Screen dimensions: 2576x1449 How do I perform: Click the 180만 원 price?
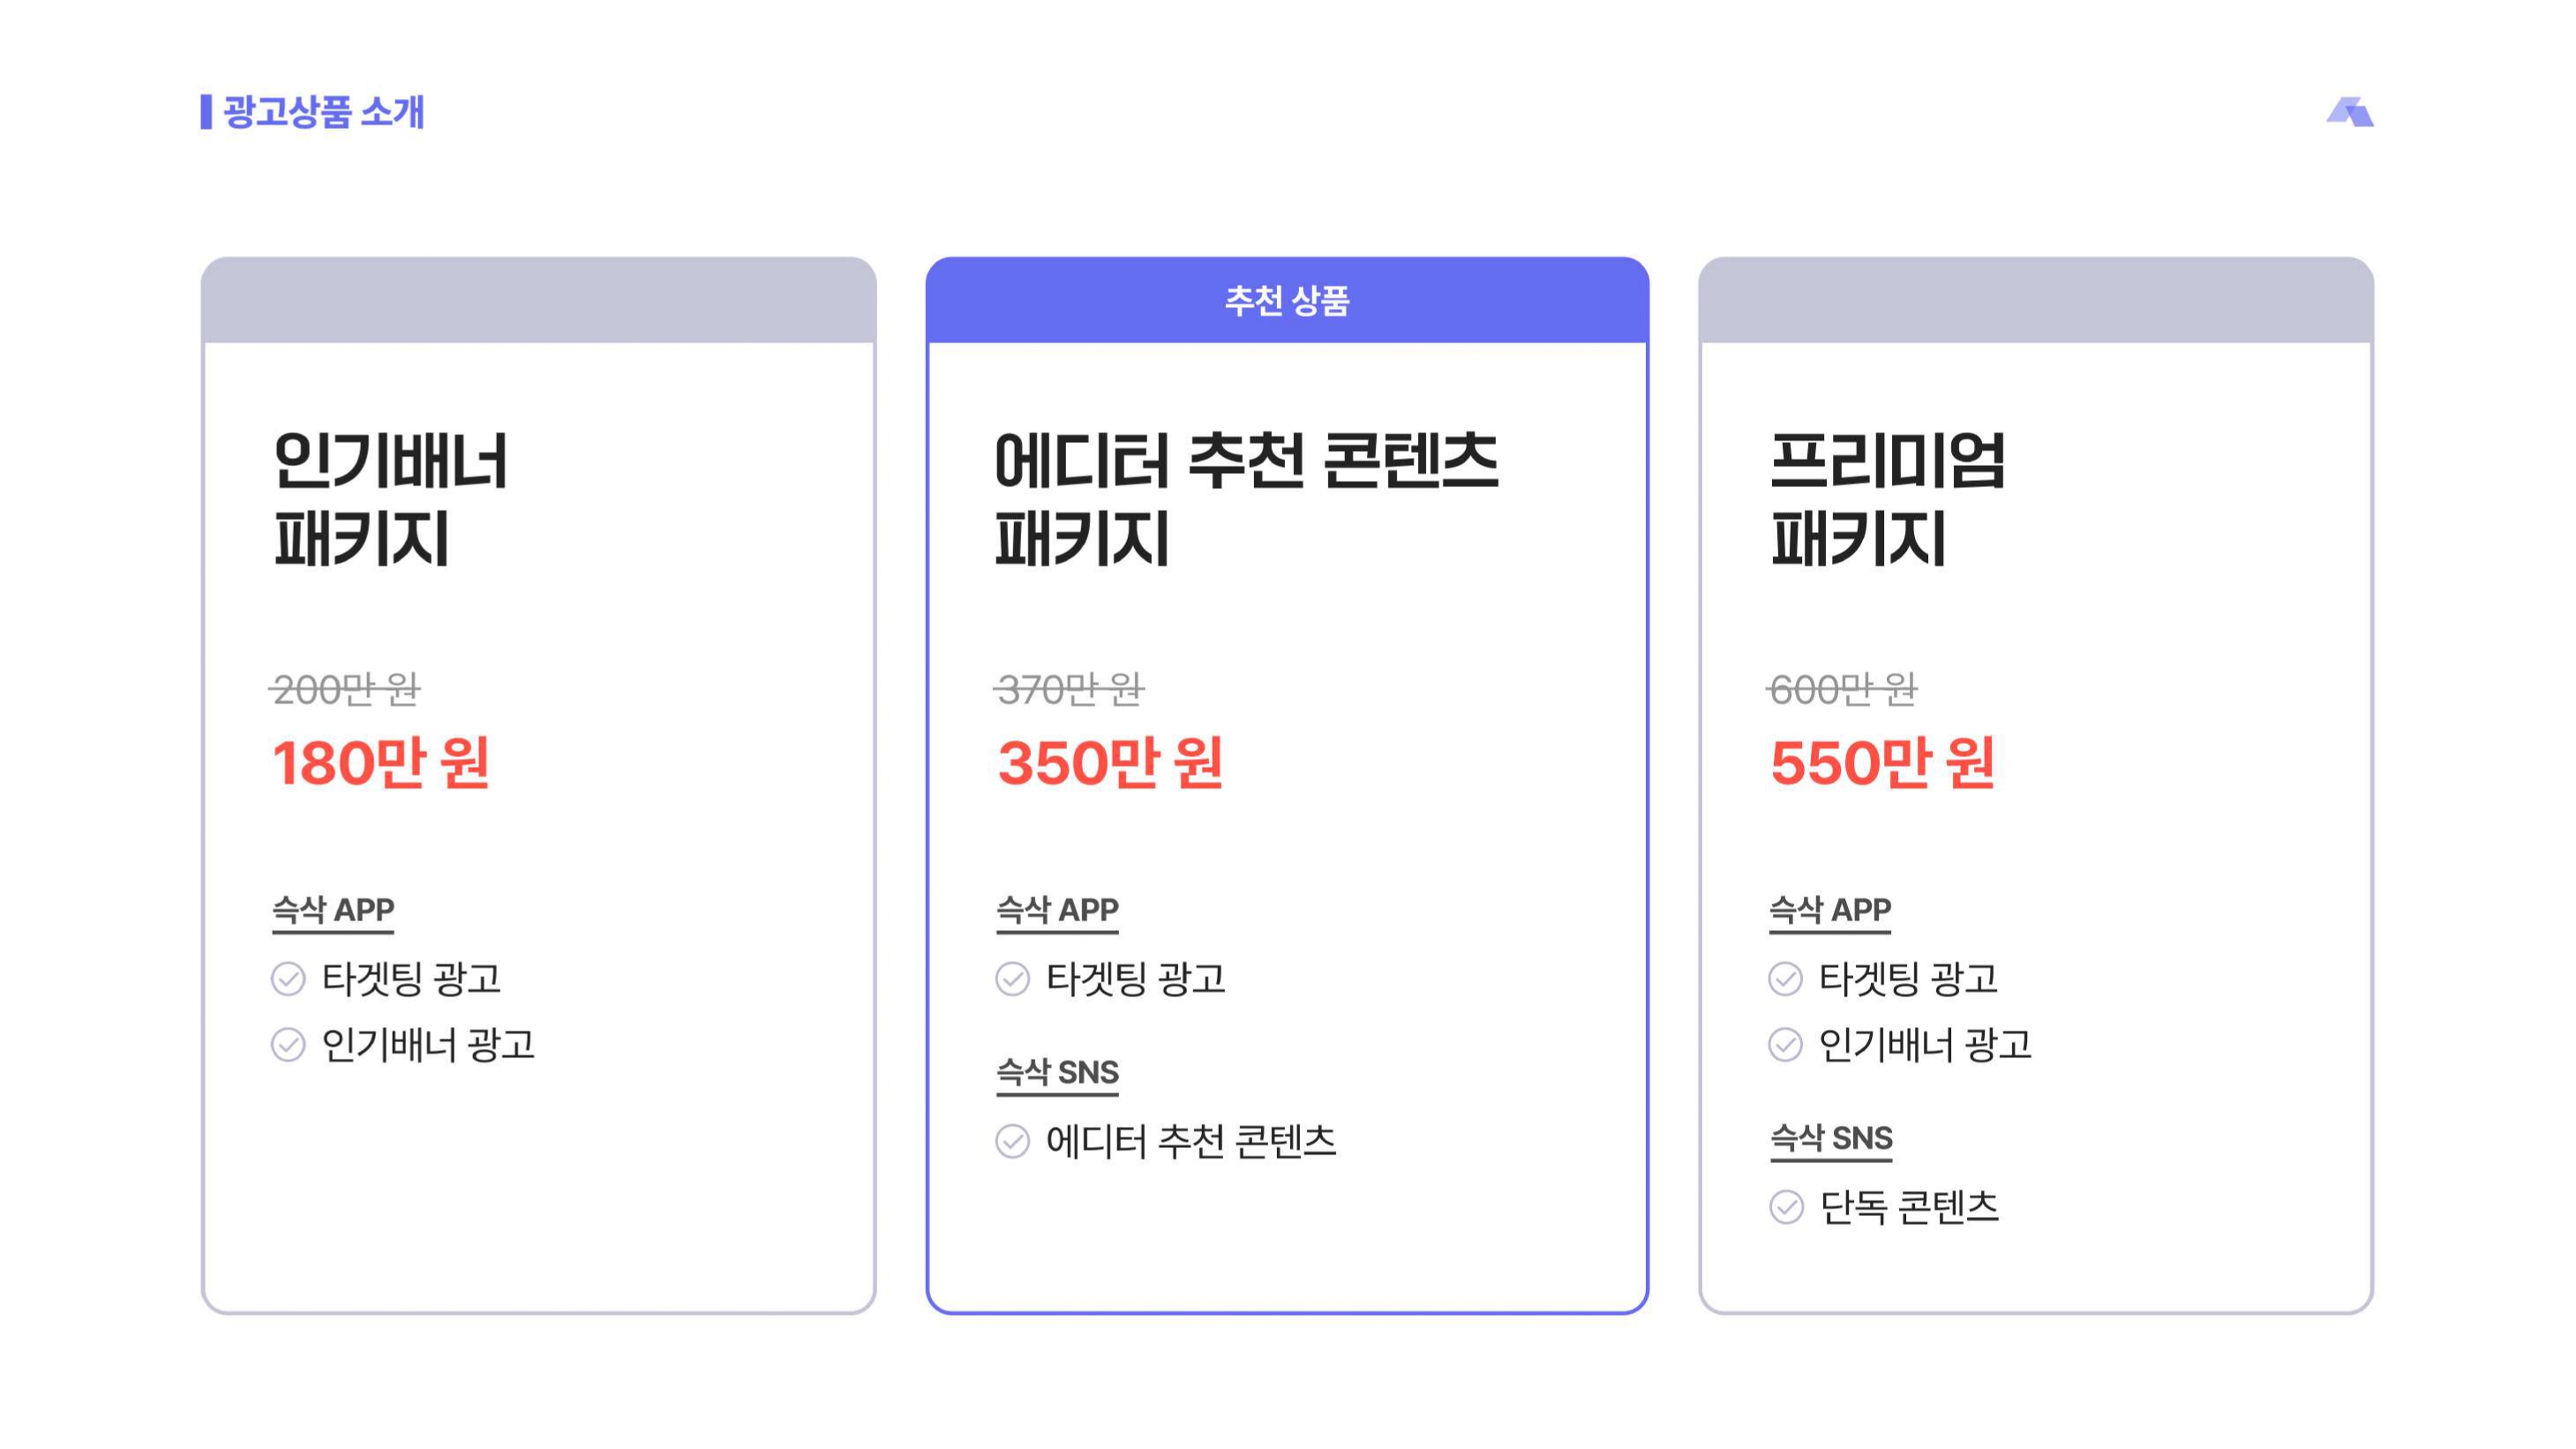381,763
